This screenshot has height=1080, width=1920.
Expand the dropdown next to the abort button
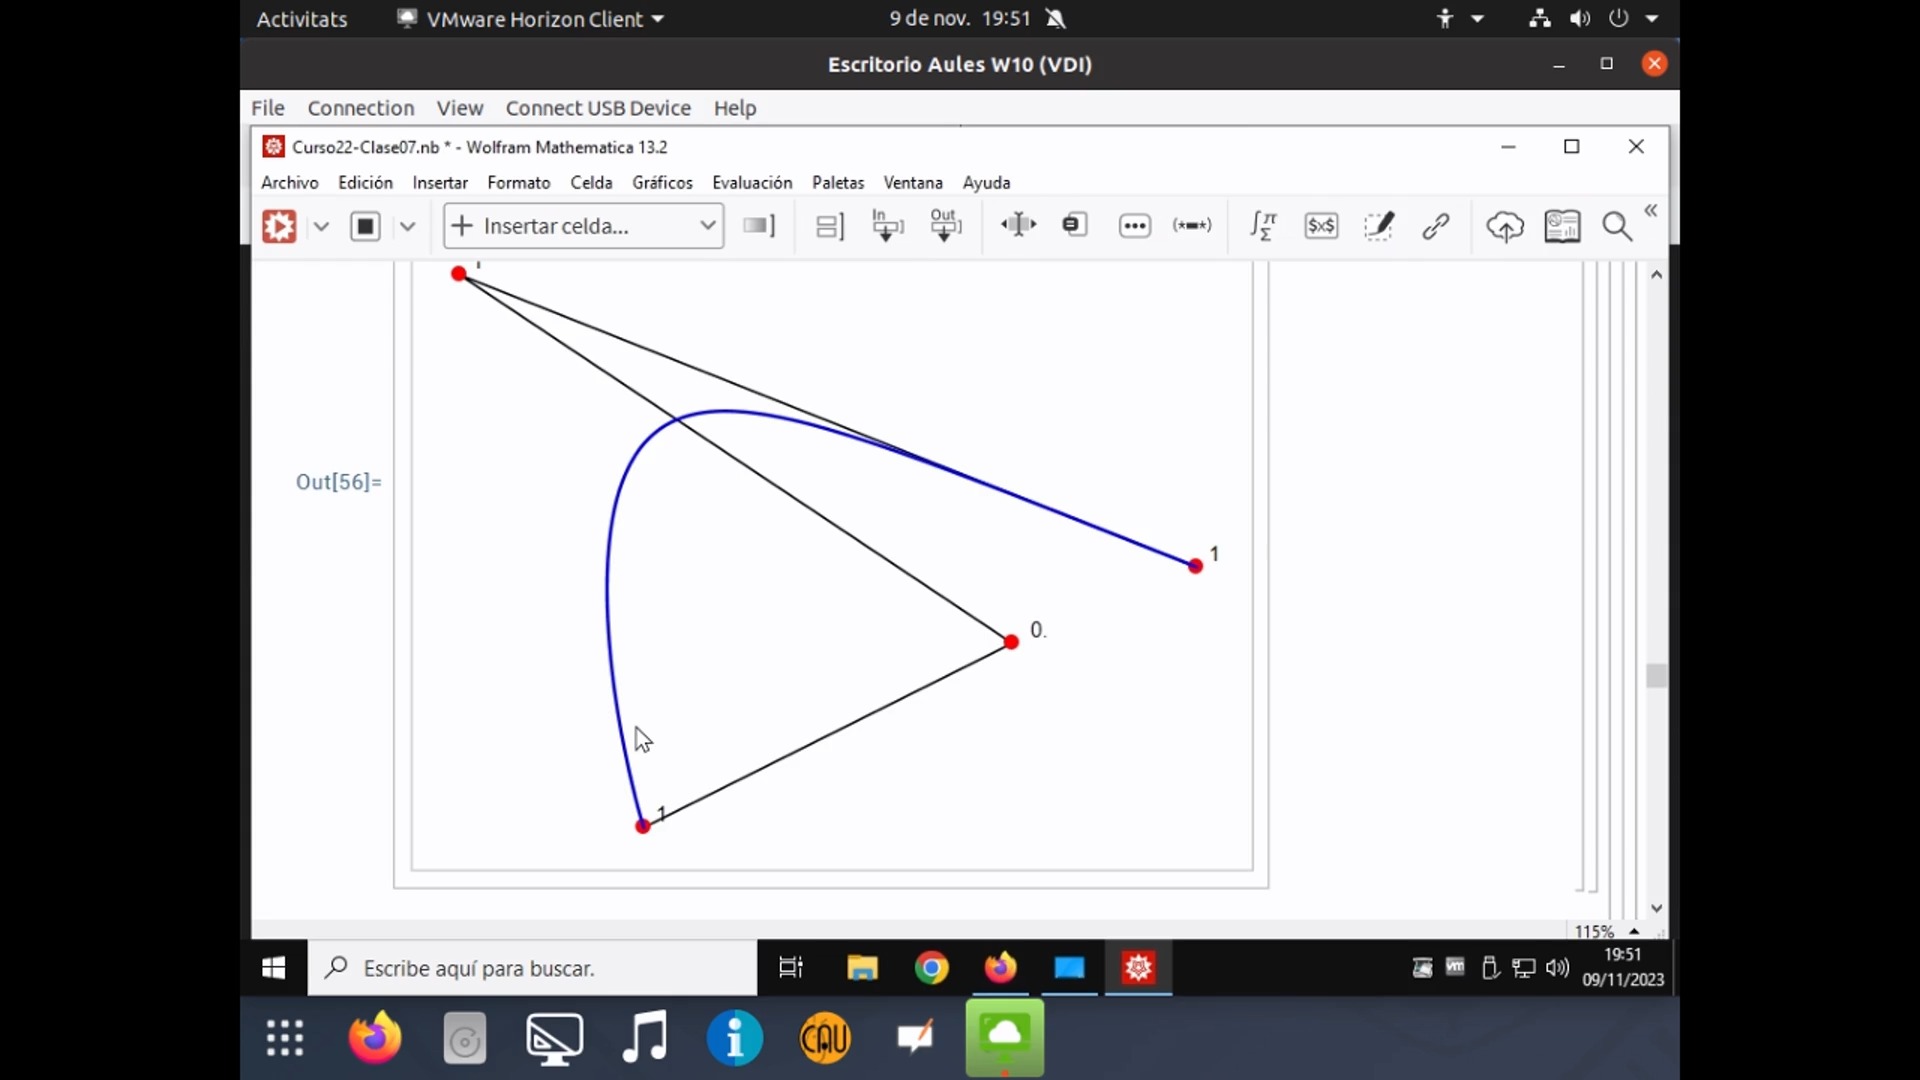point(407,226)
